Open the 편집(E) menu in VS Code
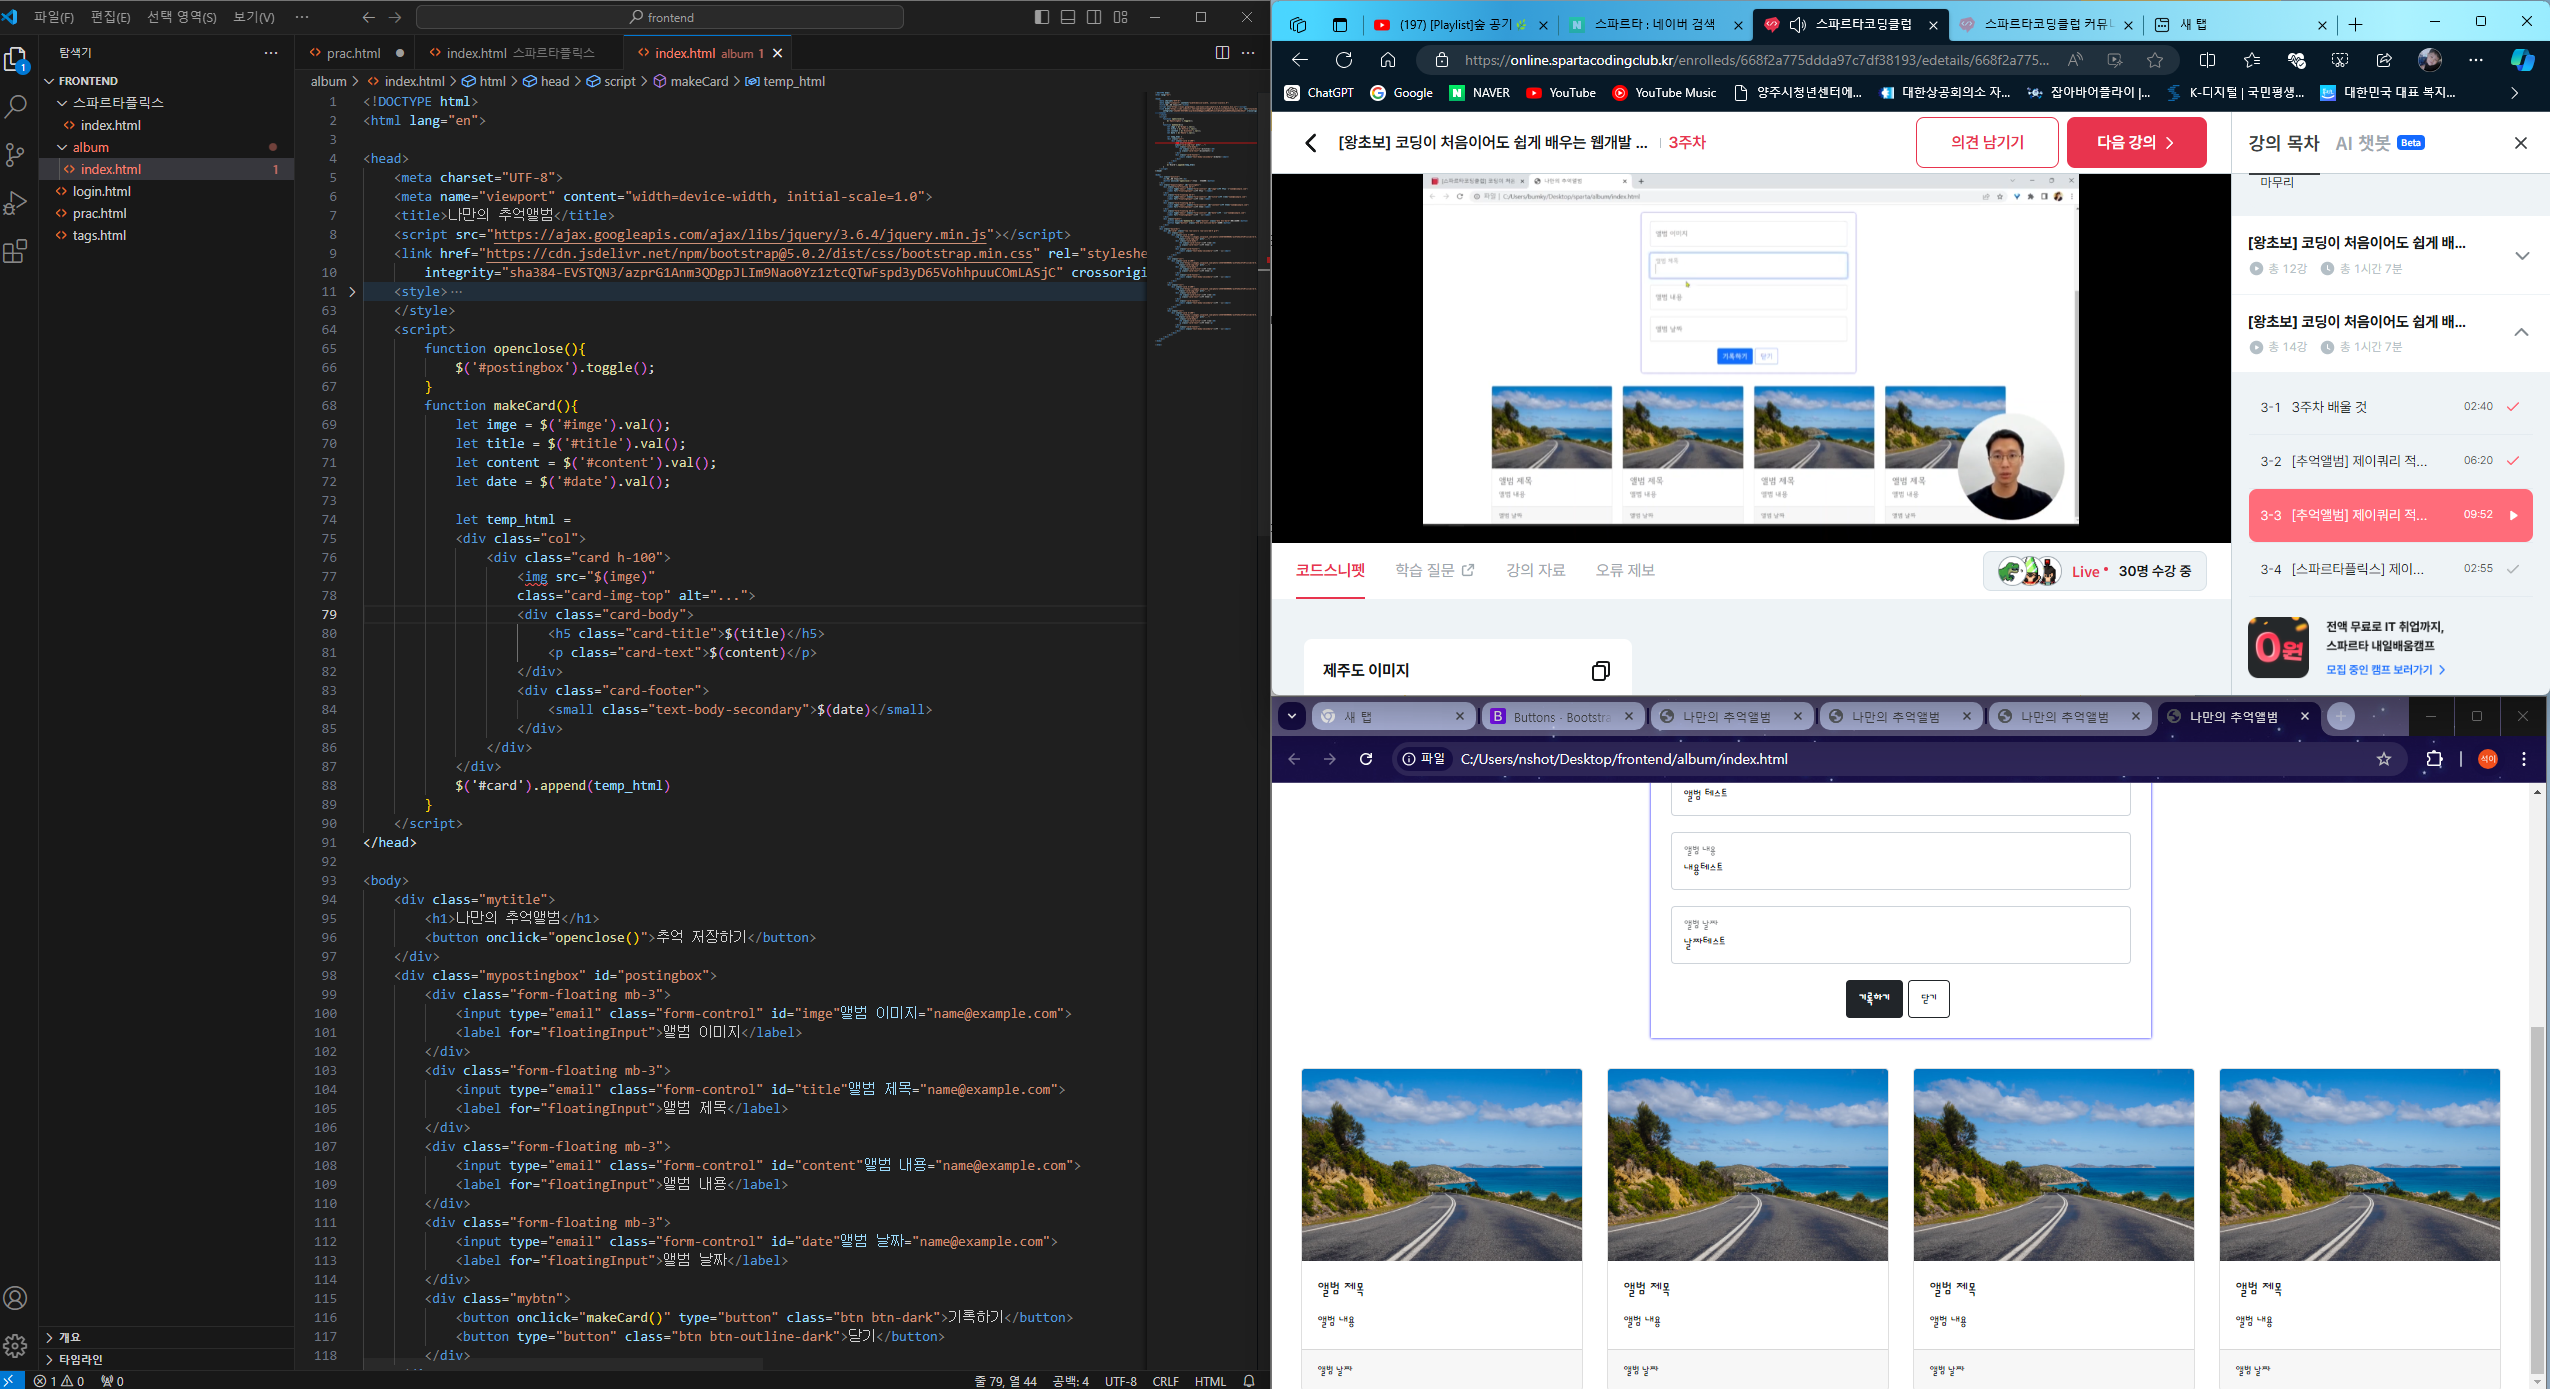This screenshot has width=2550, height=1389. (110, 17)
